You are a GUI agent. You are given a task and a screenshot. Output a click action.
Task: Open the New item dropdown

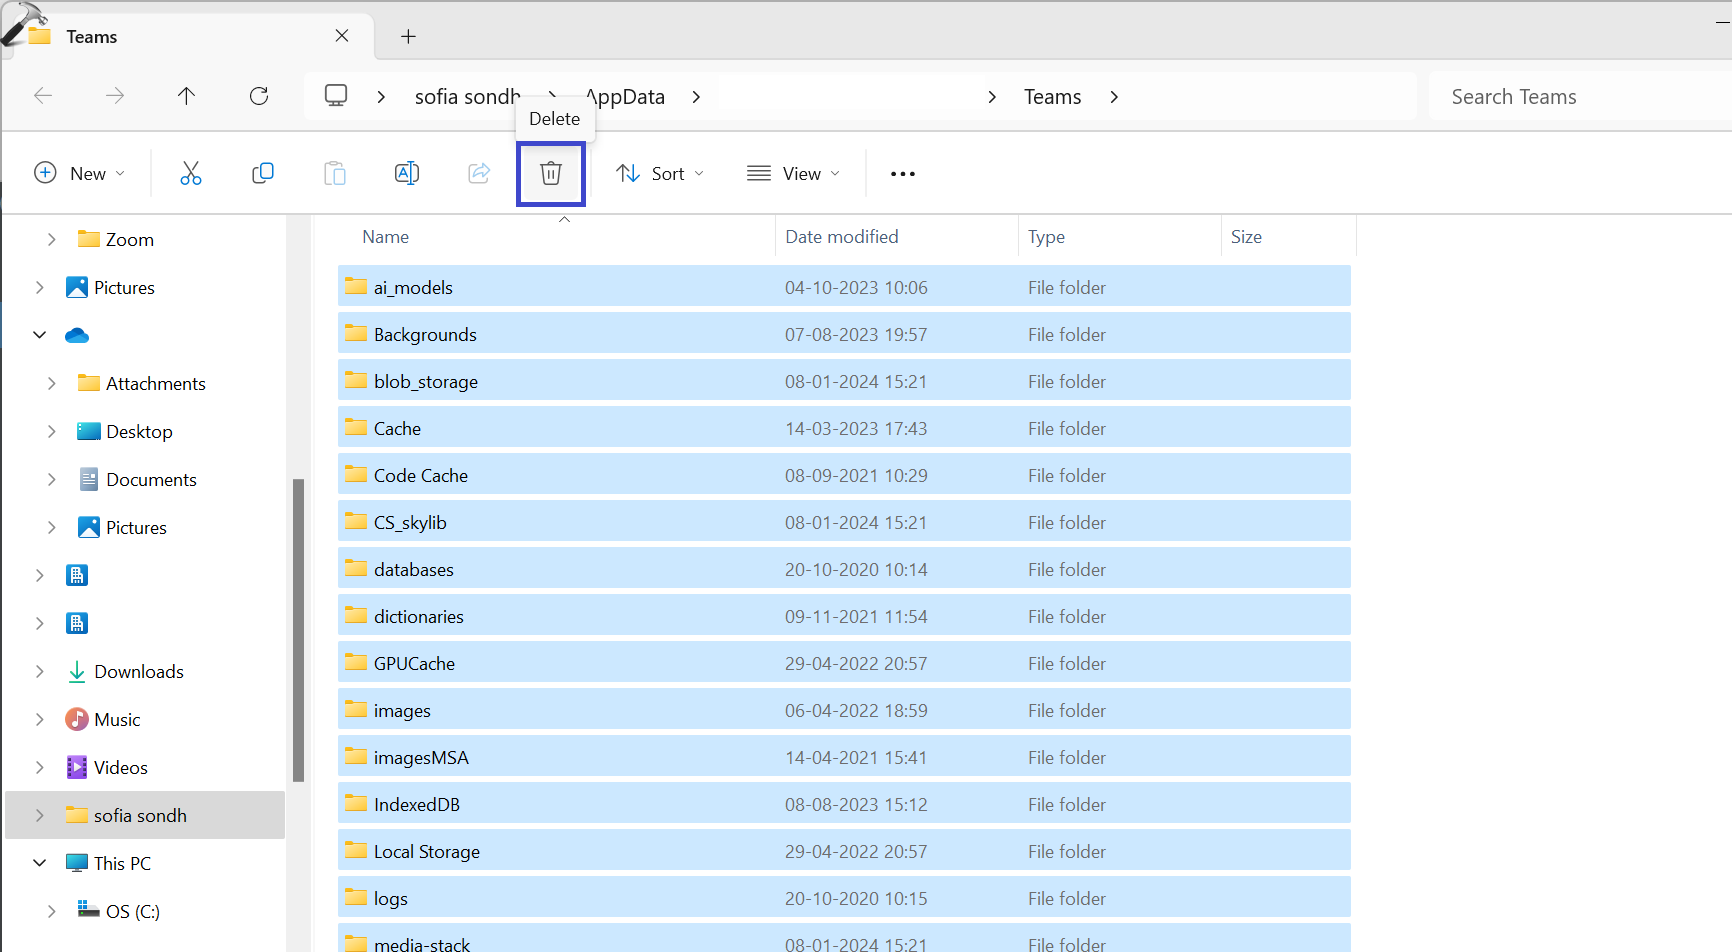[80, 174]
